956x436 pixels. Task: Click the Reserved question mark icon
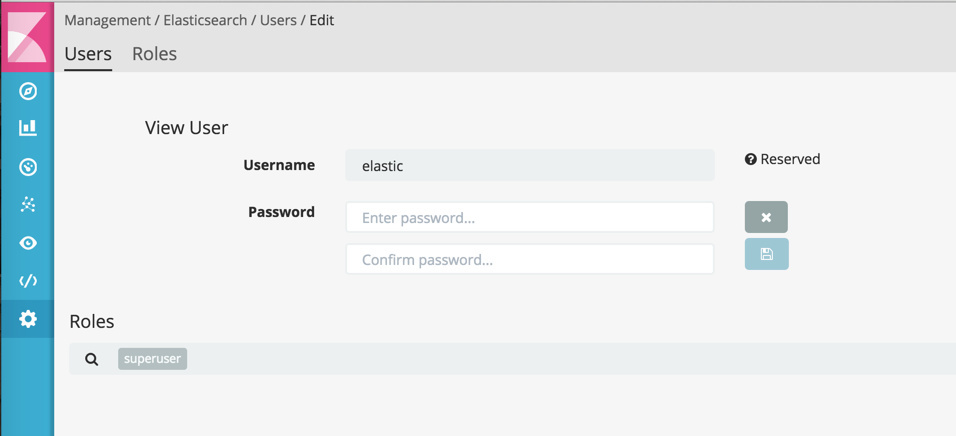[750, 159]
